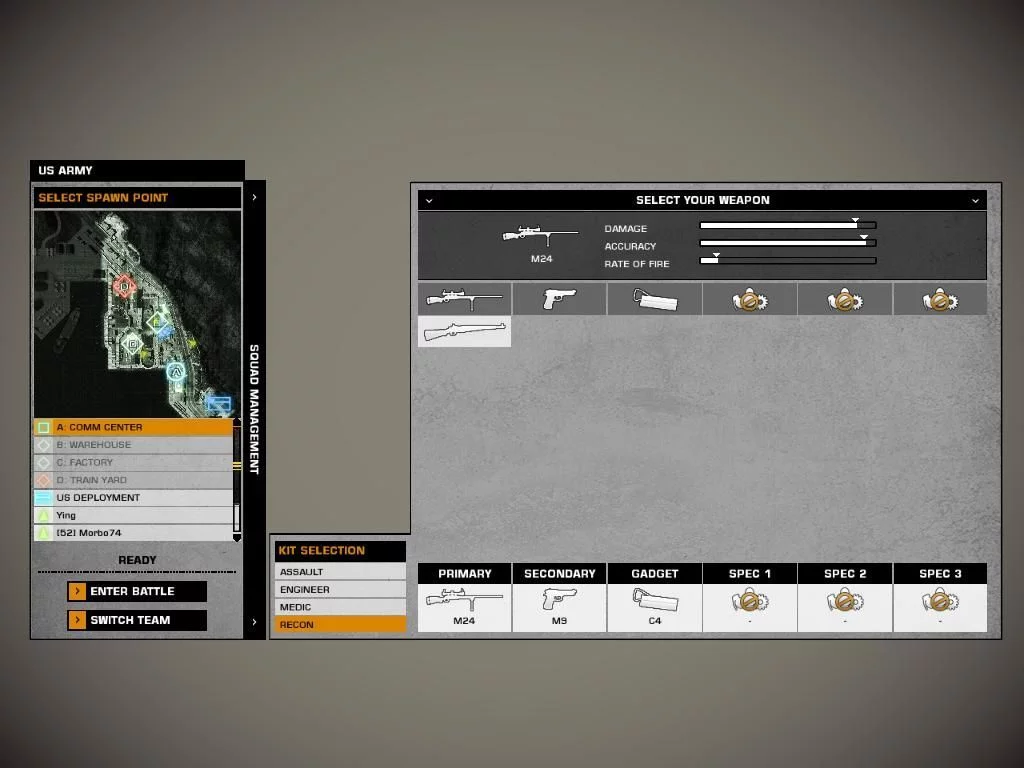Click the Gadget column header
The width and height of the screenshot is (1024, 768).
pyautogui.click(x=655, y=573)
